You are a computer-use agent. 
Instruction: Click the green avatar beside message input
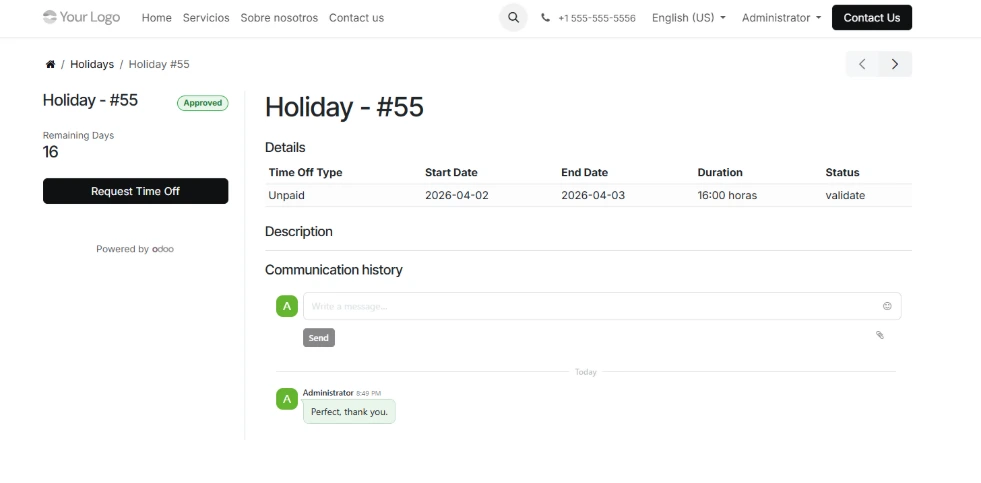tap(287, 306)
